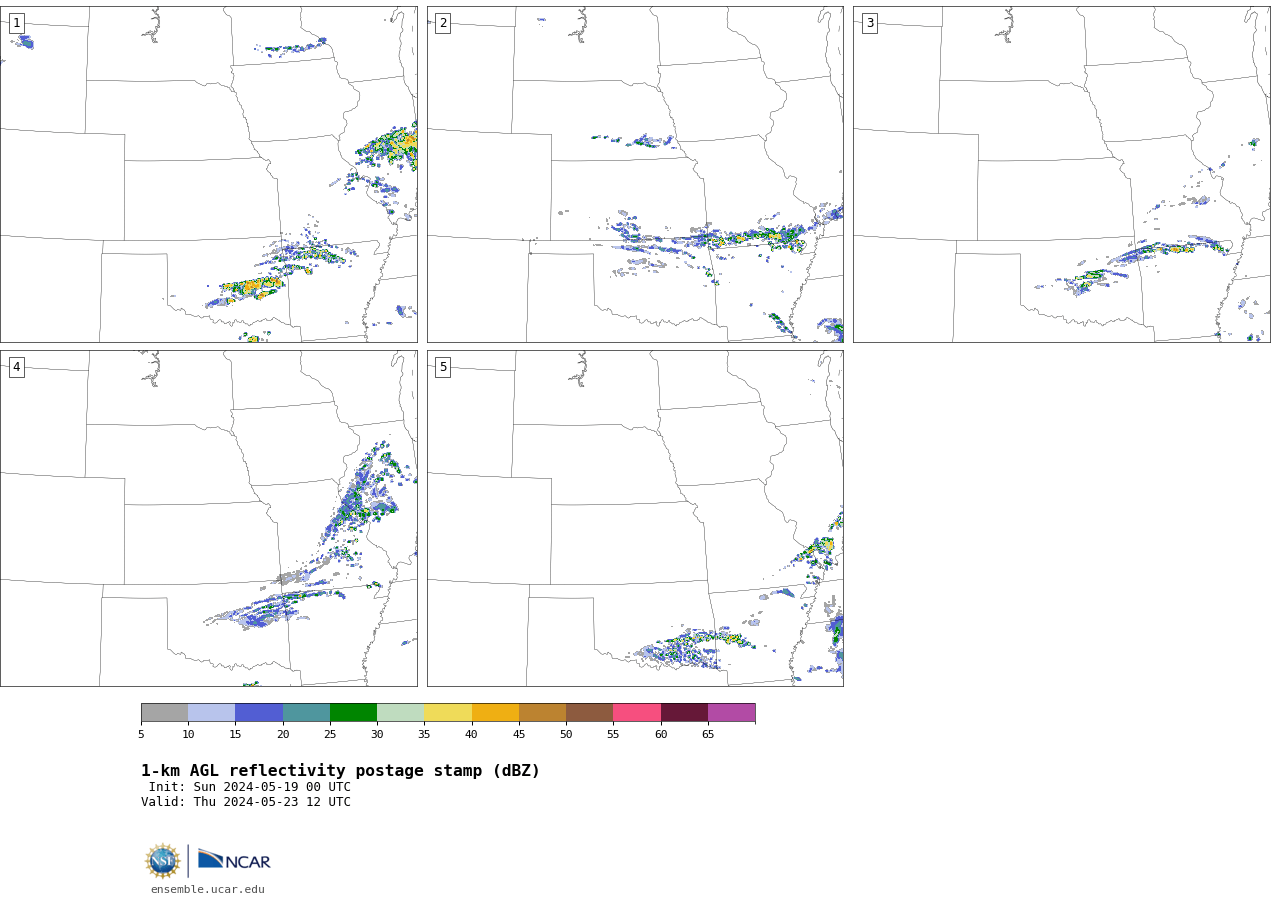The width and height of the screenshot is (1280, 901).
Task: Select the pale green 30-35 dBZ swatch
Action: [401, 713]
